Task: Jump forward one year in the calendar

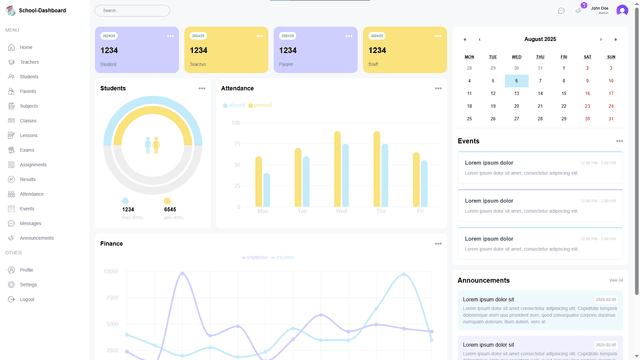Action: coord(616,40)
